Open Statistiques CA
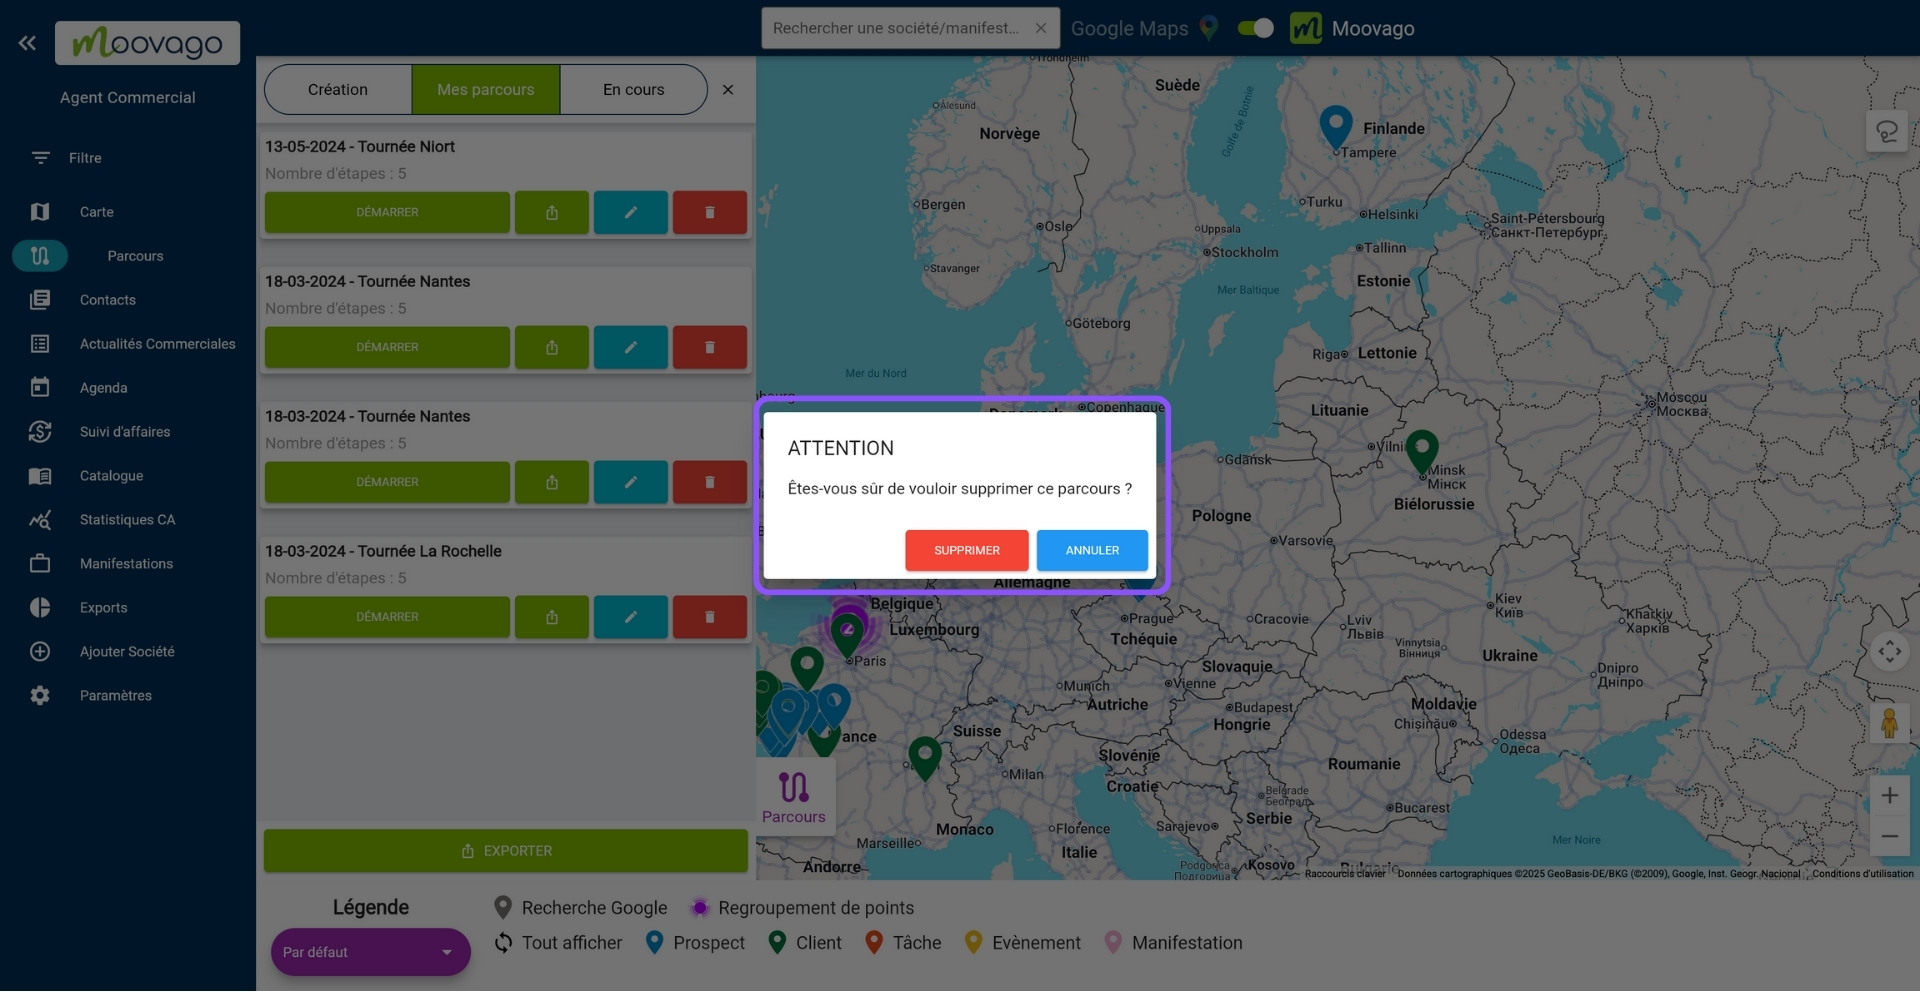Image resolution: width=1920 pixels, height=992 pixels. 127,519
